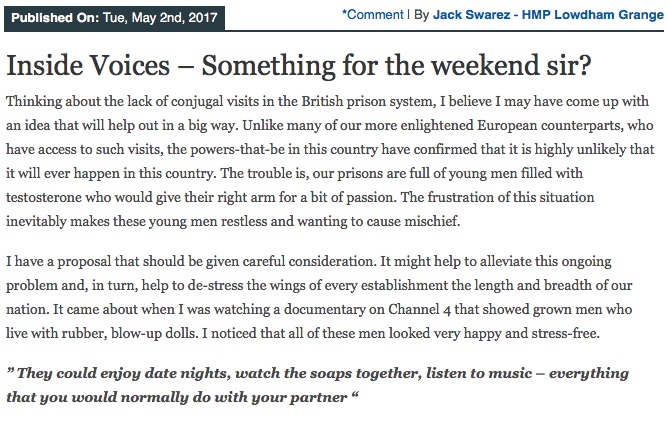
Task: Click the *Comment link
Action: pyautogui.click(x=373, y=15)
